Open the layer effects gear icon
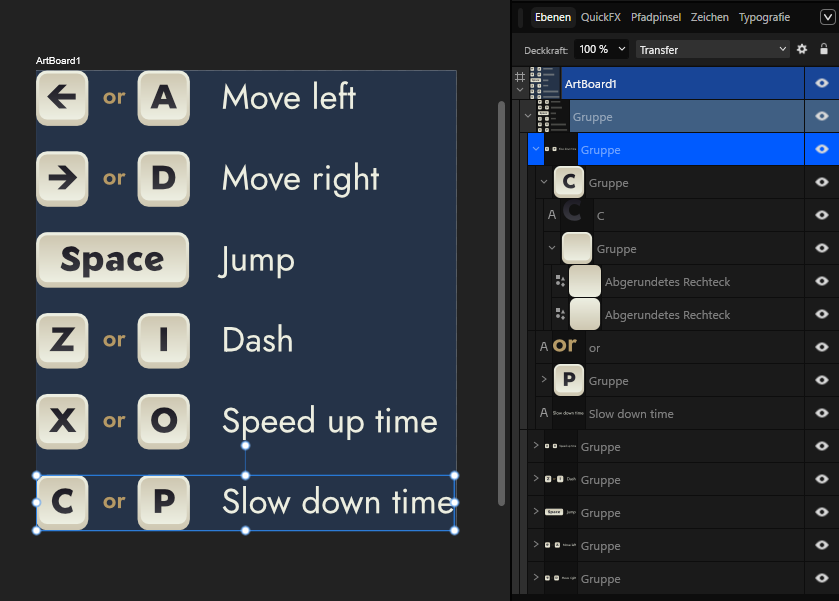Screen dimensions: 839x601 (x=802, y=49)
